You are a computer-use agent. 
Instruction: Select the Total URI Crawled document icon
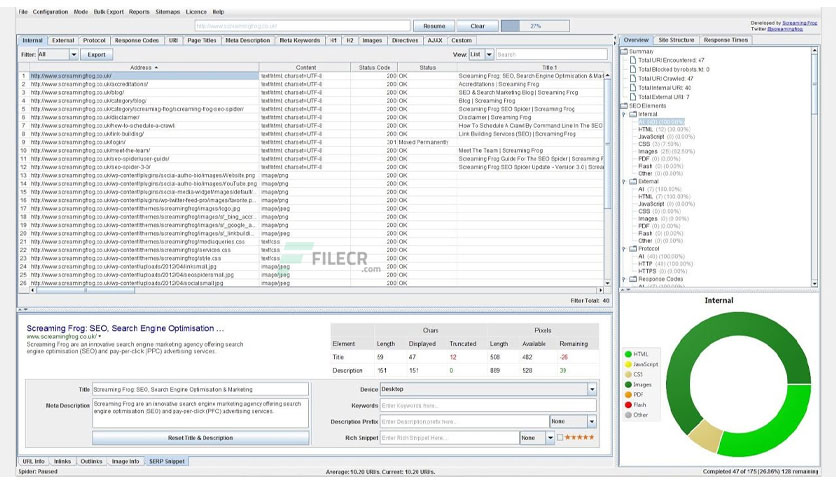tap(633, 78)
